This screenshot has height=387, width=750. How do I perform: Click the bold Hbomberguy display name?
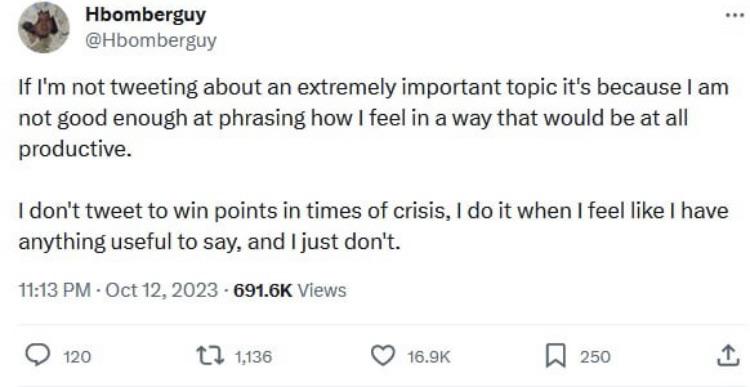click(146, 15)
